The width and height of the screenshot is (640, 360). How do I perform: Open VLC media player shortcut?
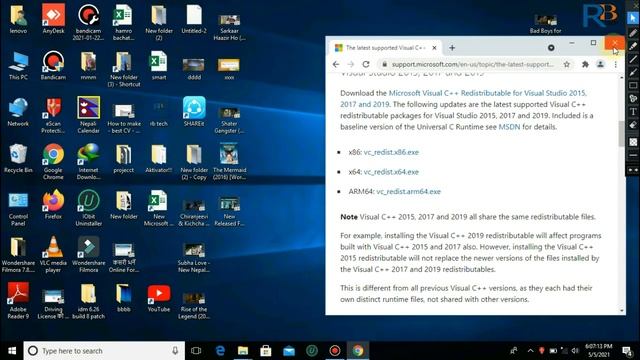pos(53,254)
